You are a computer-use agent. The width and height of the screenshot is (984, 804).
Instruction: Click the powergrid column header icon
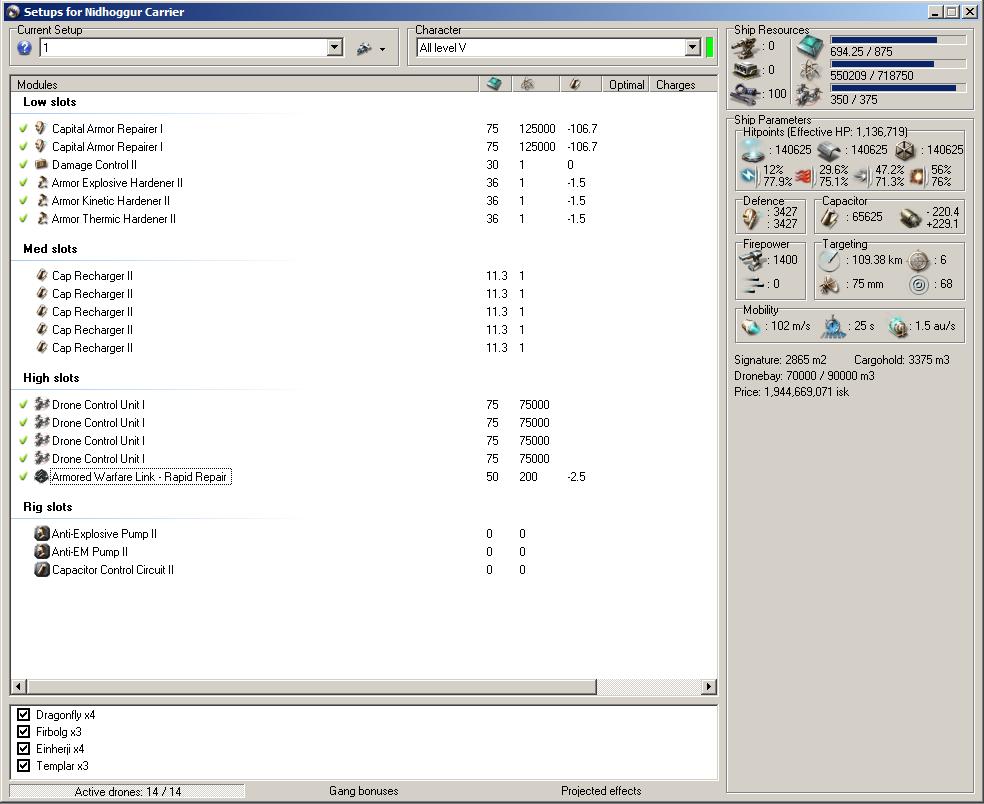pyautogui.click(x=528, y=84)
